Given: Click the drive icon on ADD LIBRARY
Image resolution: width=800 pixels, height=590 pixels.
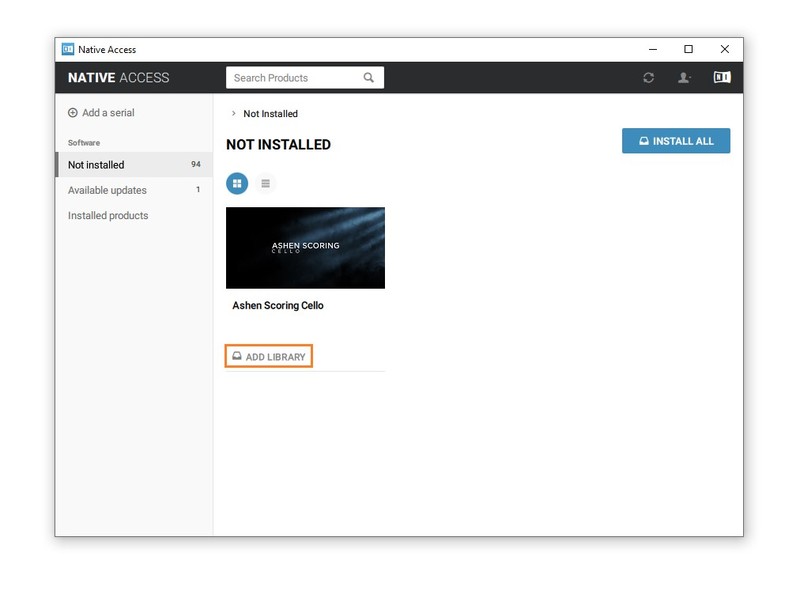Looking at the screenshot, I should (237, 356).
